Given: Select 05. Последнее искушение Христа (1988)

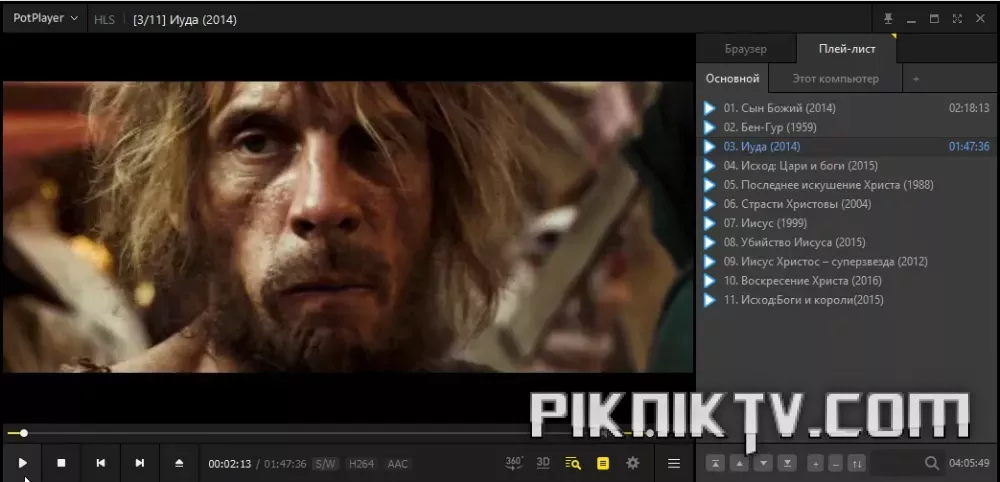Looking at the screenshot, I should coord(848,185).
